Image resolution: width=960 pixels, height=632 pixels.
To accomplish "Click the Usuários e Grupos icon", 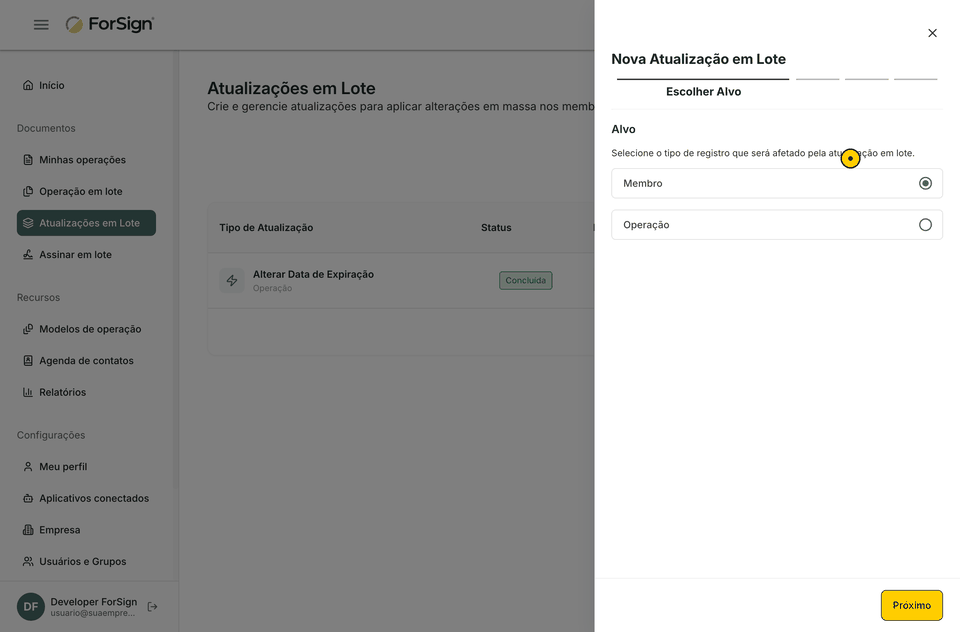I will (x=28, y=562).
